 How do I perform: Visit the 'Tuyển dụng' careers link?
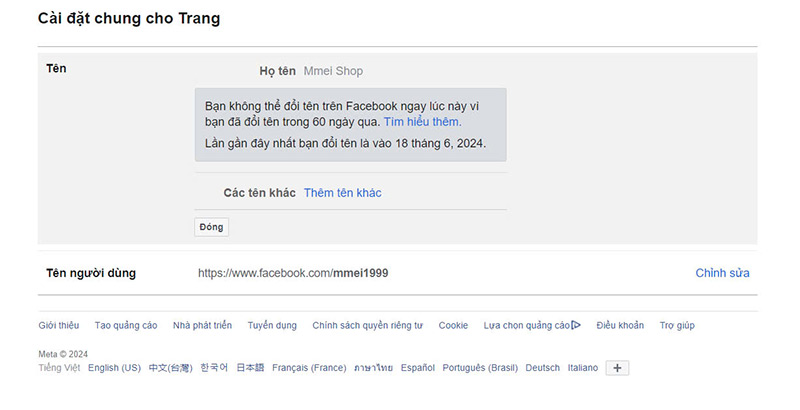(272, 326)
